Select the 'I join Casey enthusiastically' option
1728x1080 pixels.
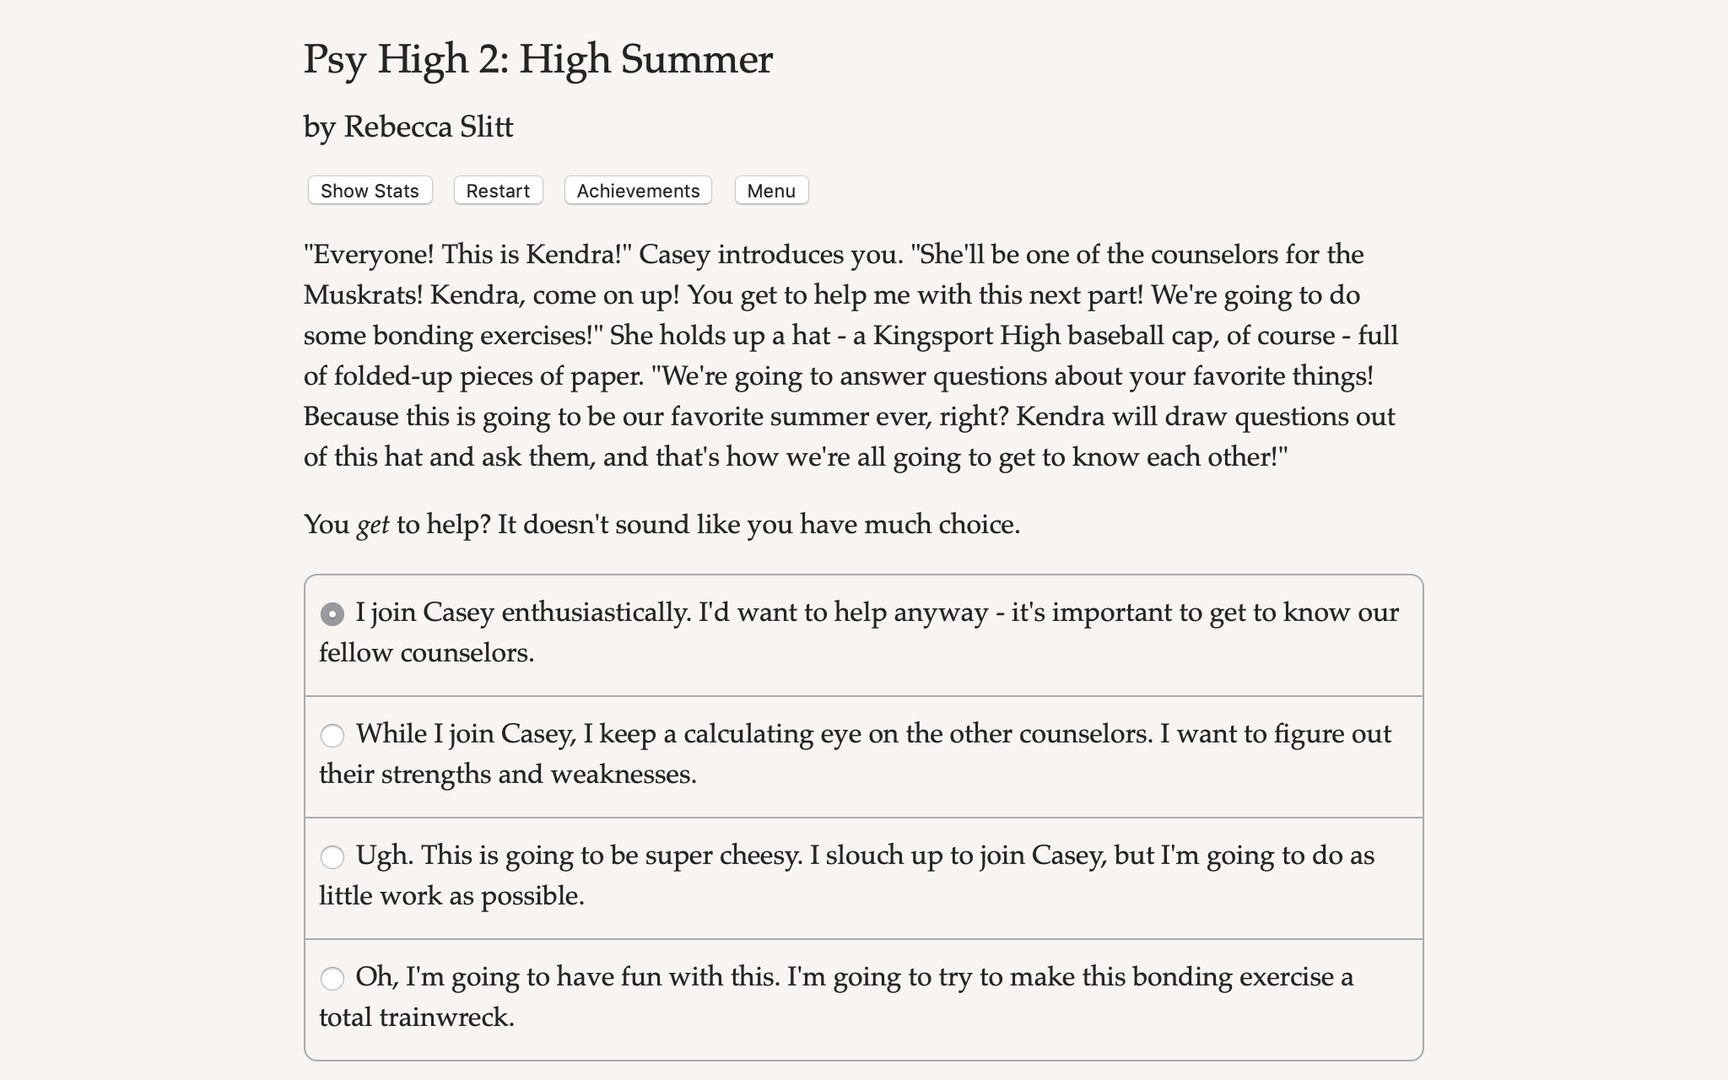point(860,633)
